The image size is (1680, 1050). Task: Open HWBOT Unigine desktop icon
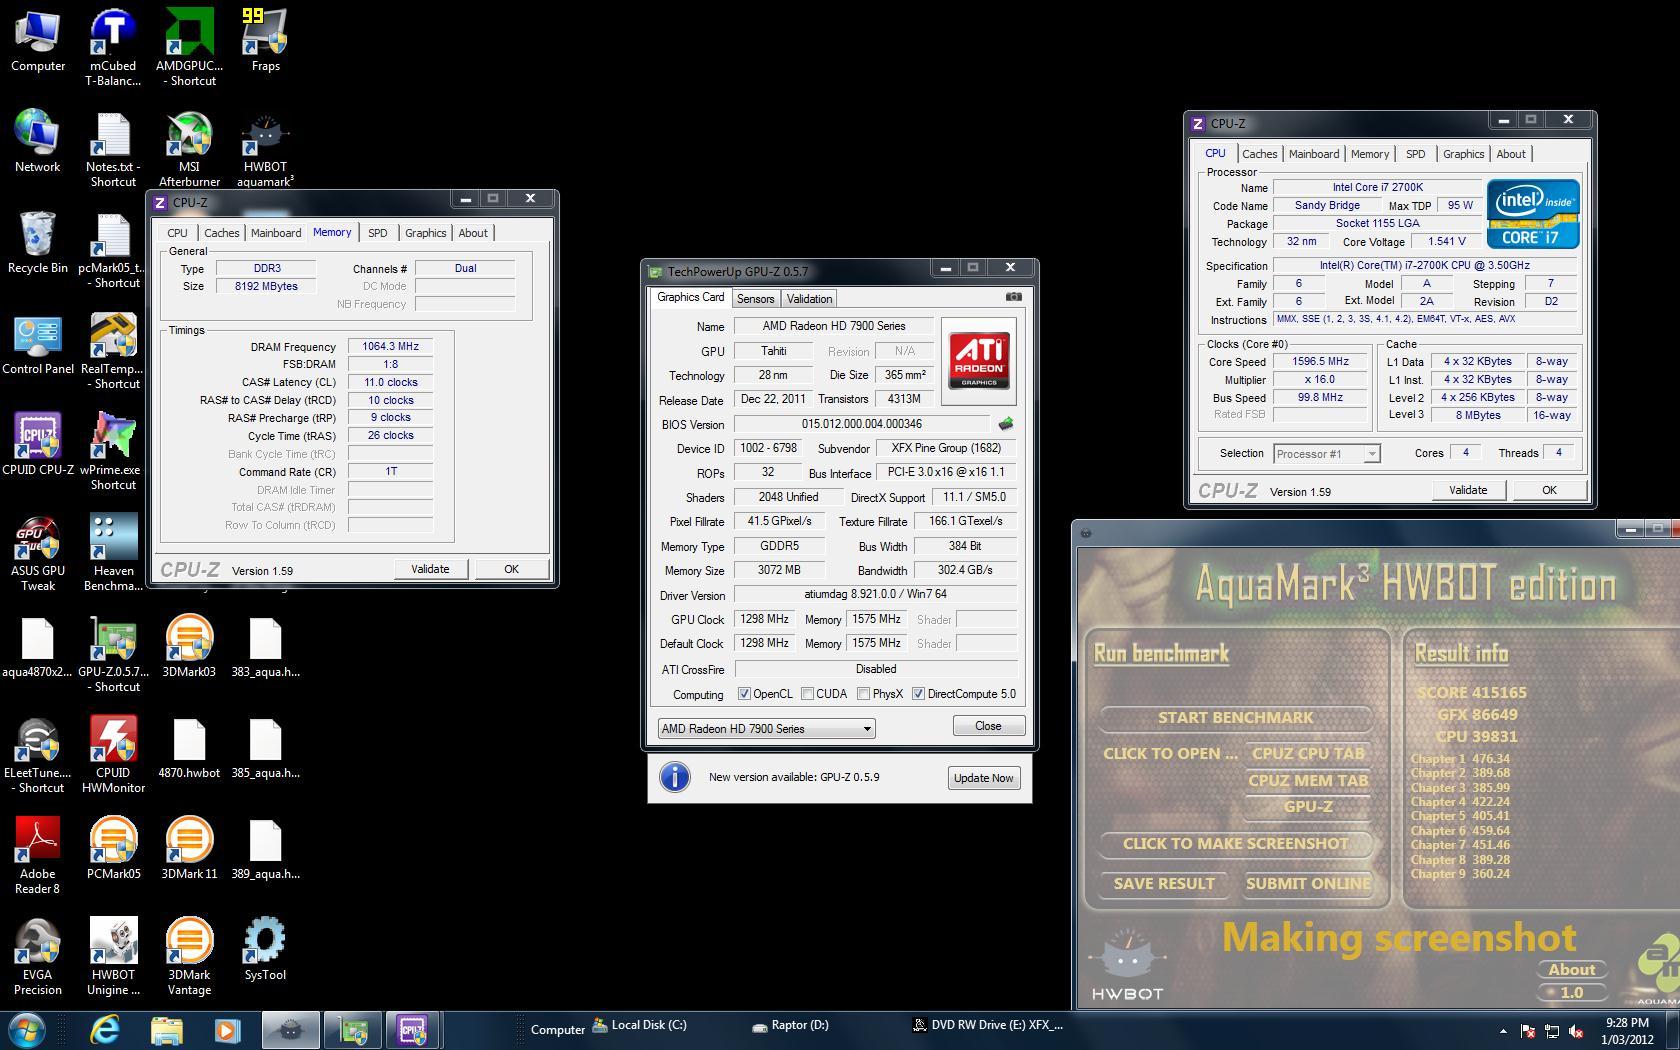coord(113,956)
